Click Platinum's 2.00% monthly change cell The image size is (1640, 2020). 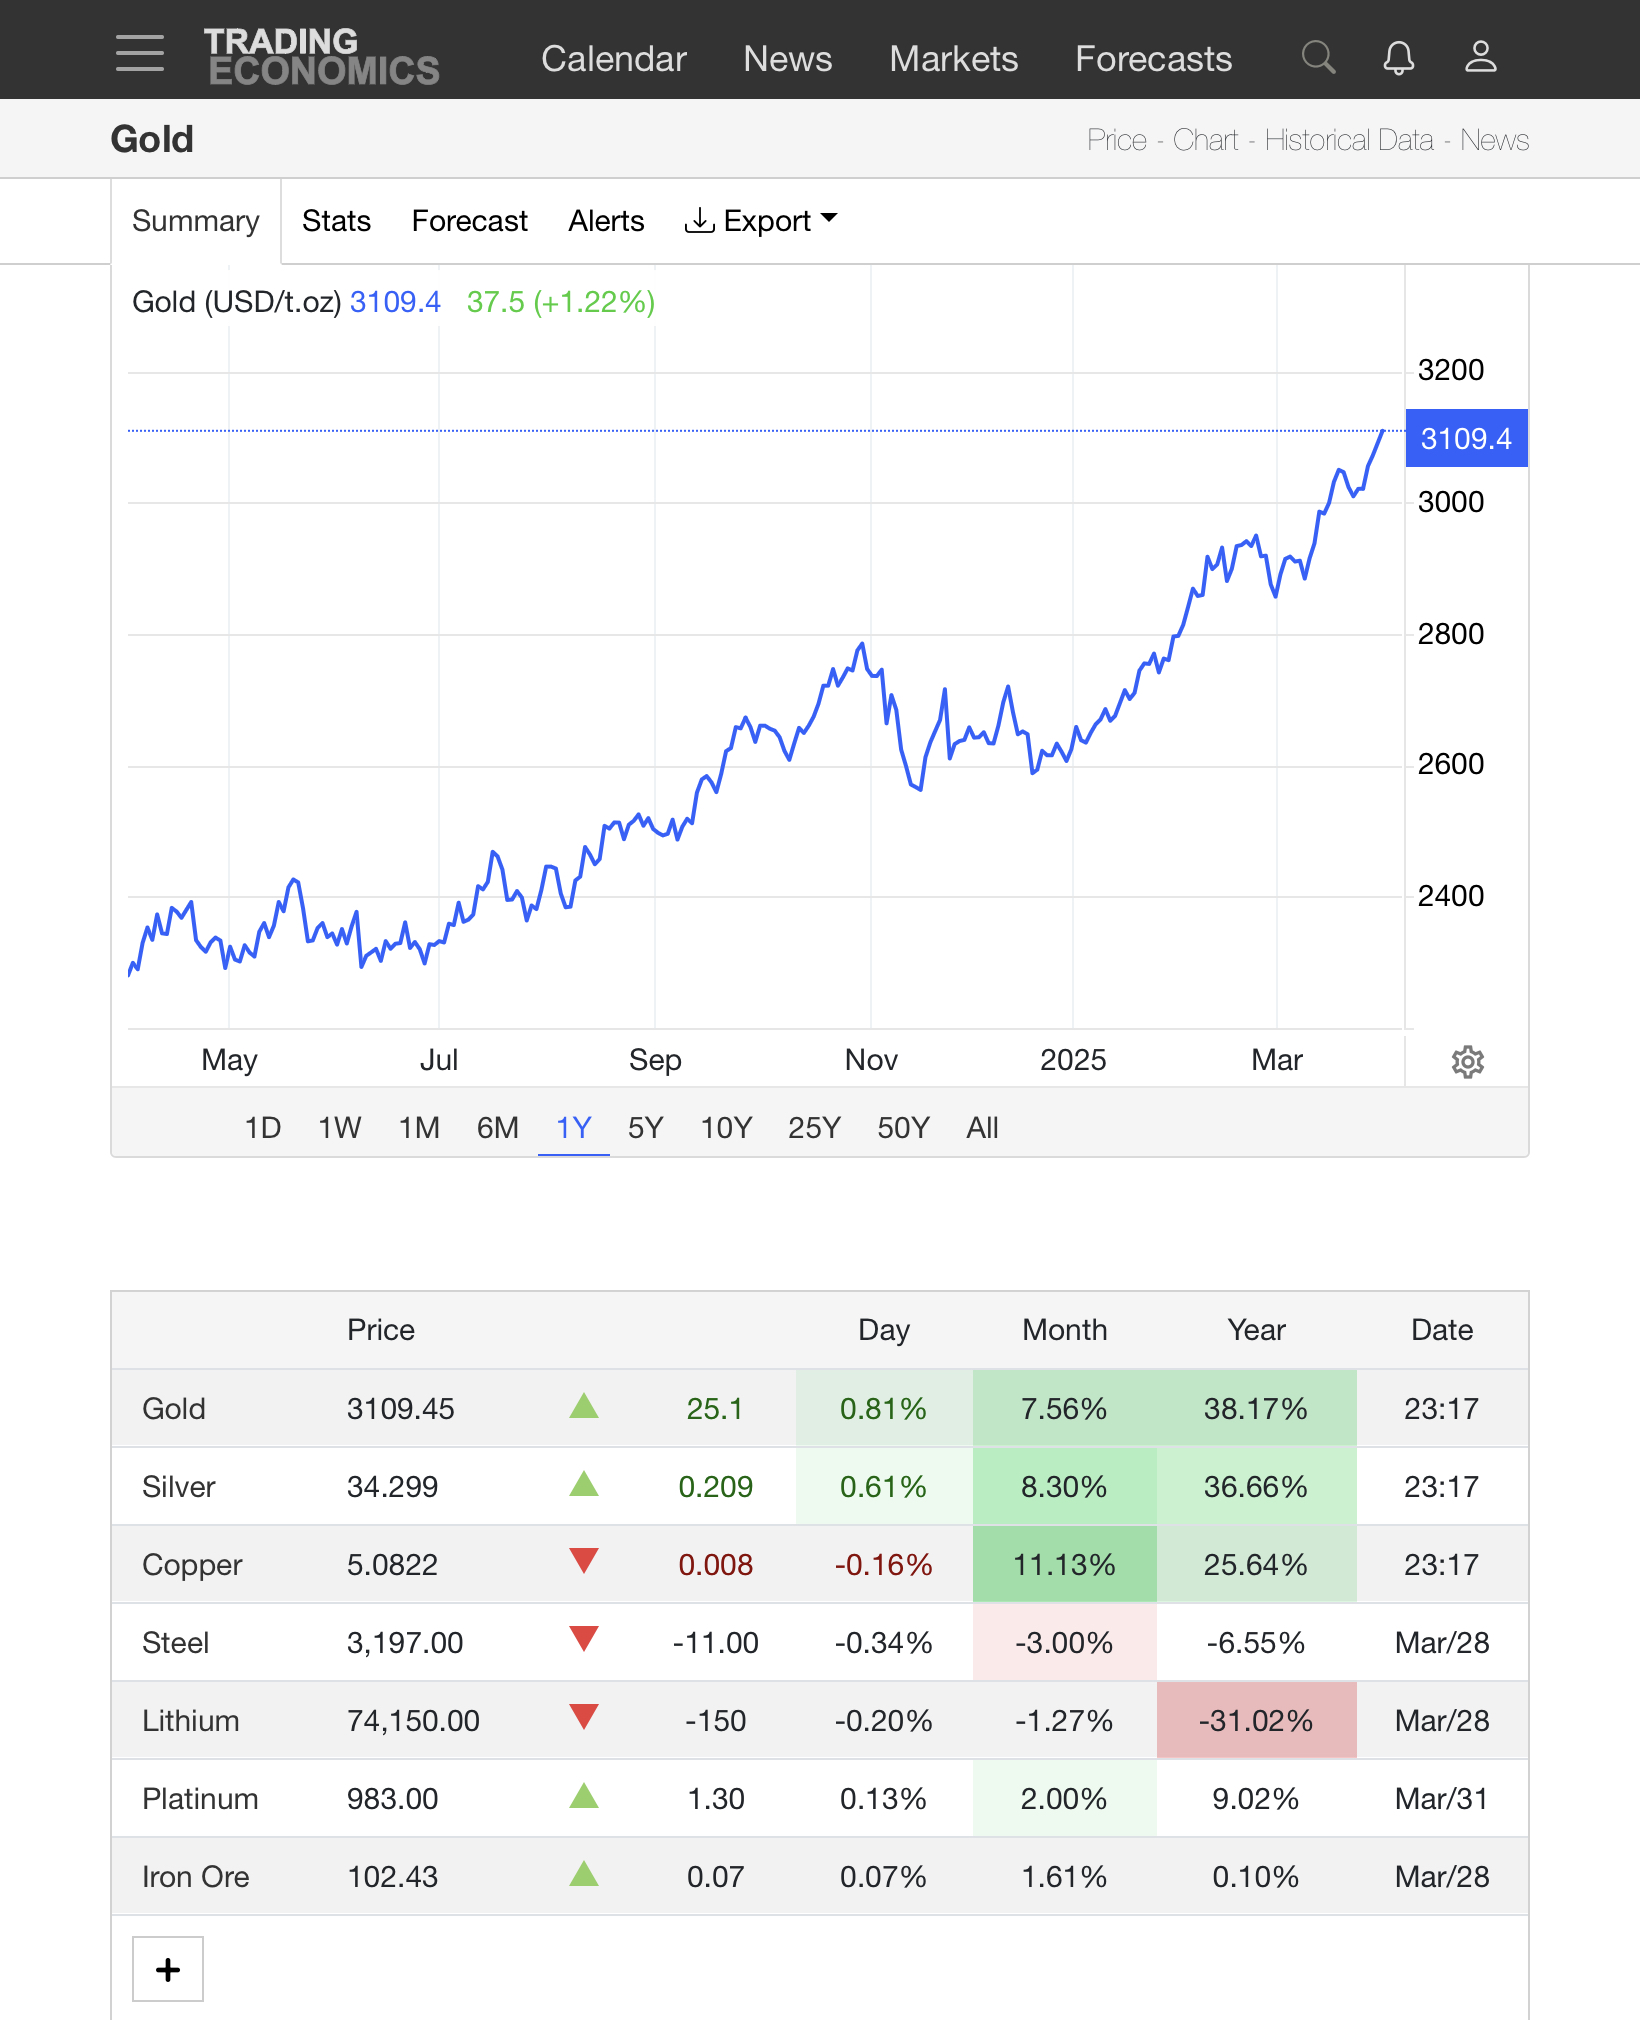click(1065, 1798)
